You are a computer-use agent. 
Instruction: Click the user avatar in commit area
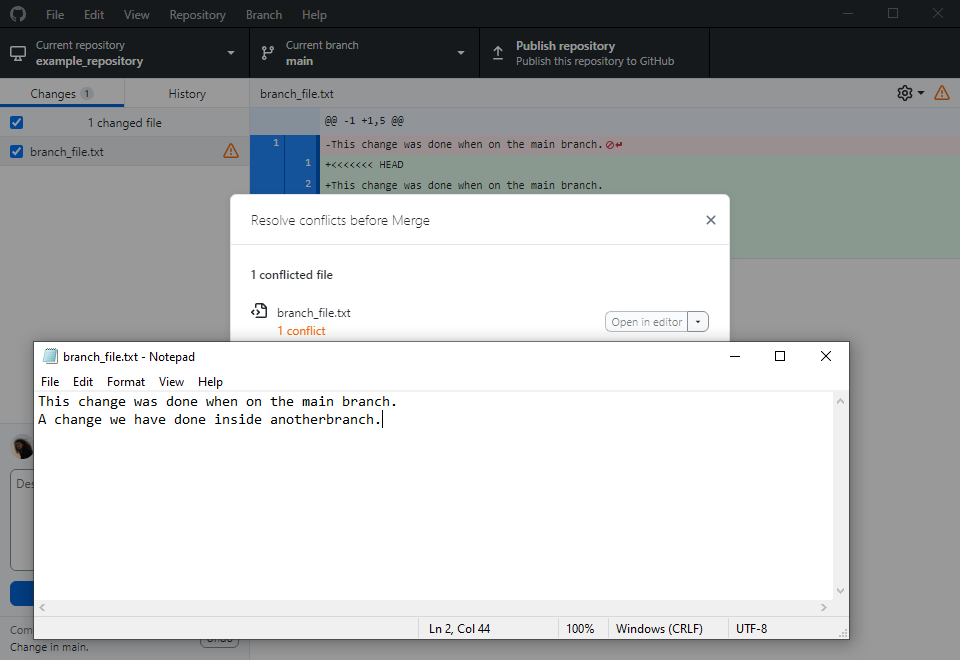23,447
